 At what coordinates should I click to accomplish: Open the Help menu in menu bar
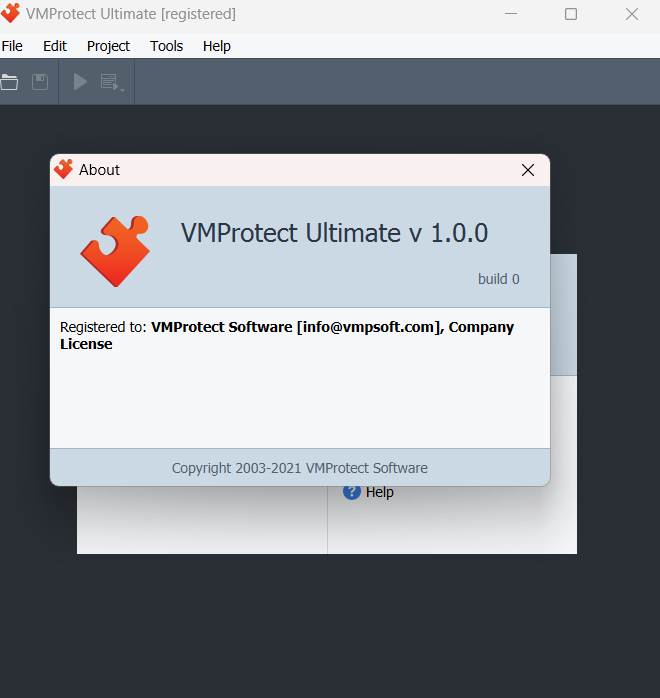[x=217, y=46]
